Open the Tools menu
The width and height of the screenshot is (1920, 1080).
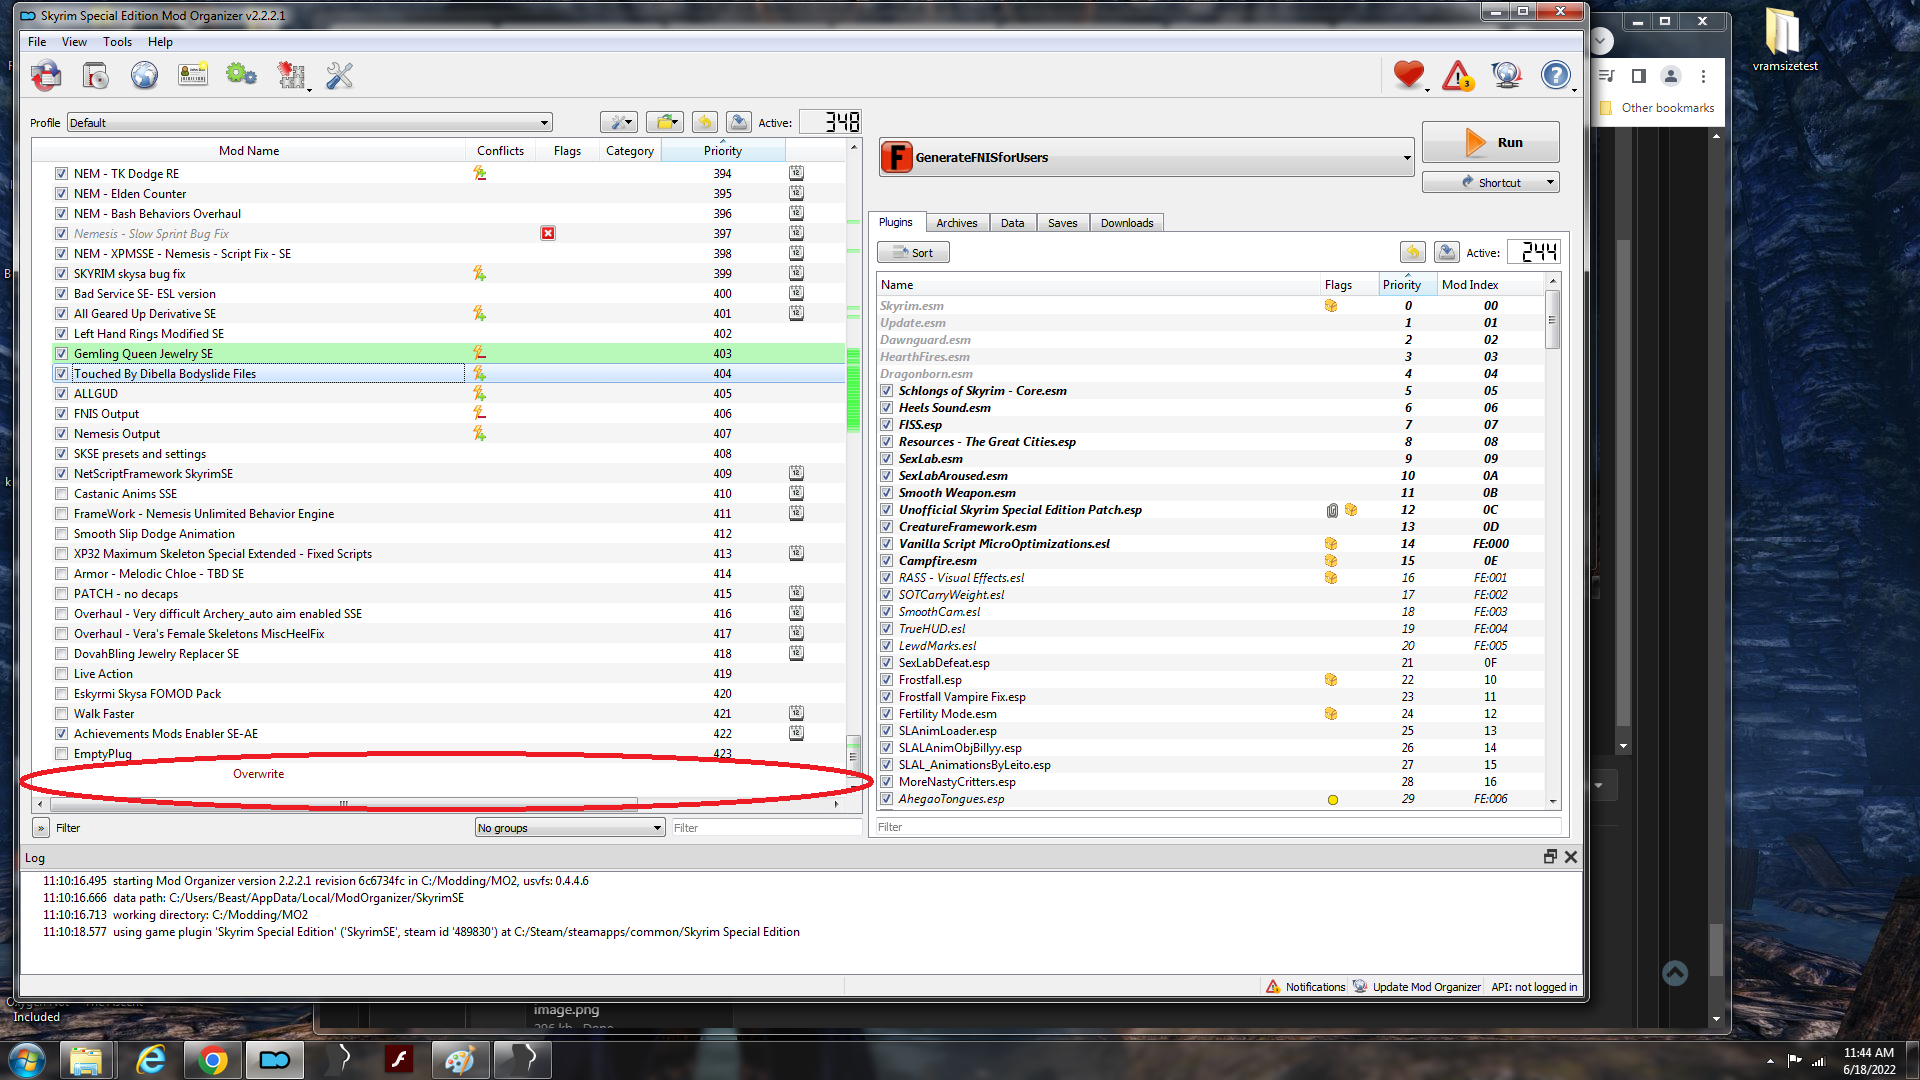tap(117, 42)
